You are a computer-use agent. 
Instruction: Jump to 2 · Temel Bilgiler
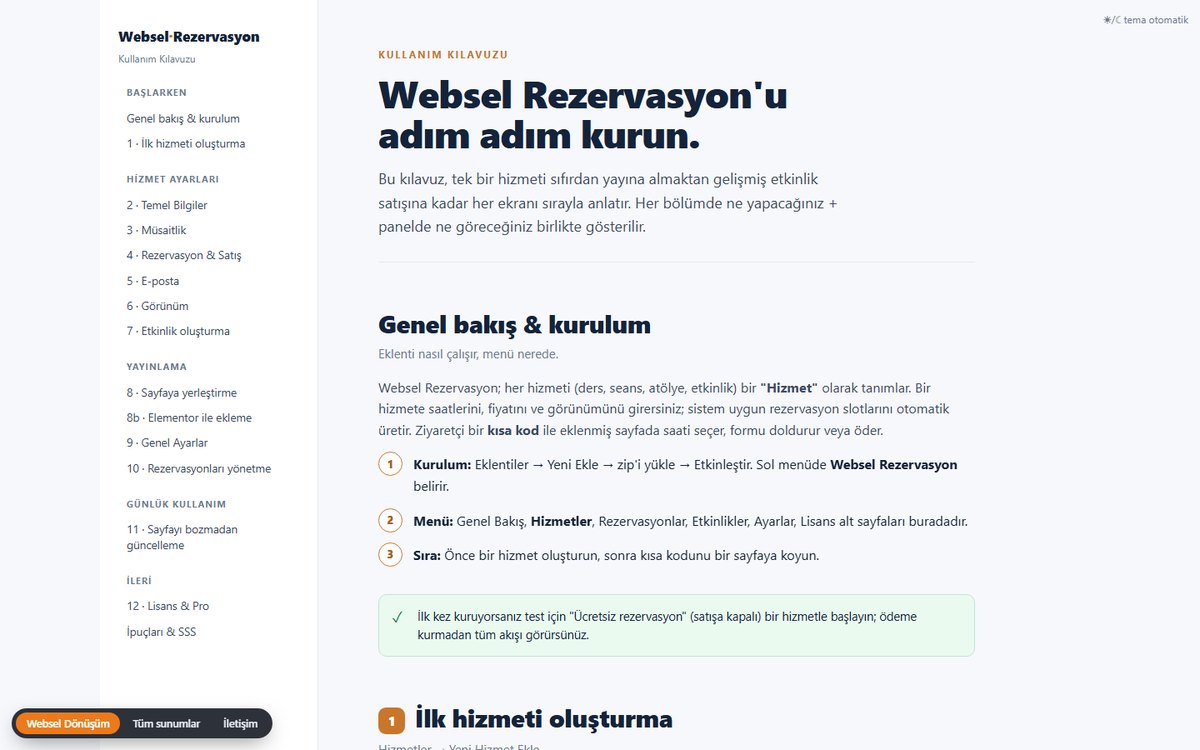[x=167, y=205]
